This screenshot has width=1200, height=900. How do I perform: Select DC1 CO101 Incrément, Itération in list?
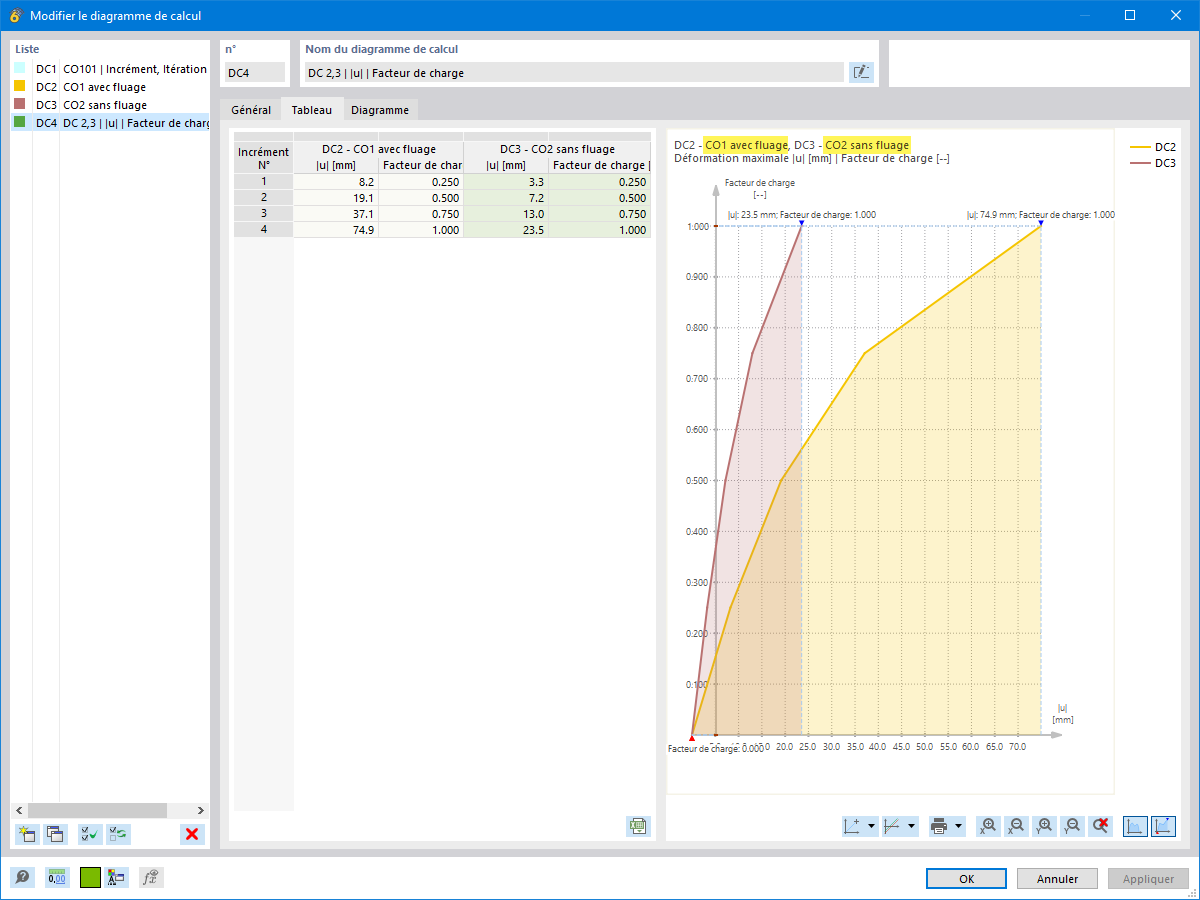pos(110,69)
